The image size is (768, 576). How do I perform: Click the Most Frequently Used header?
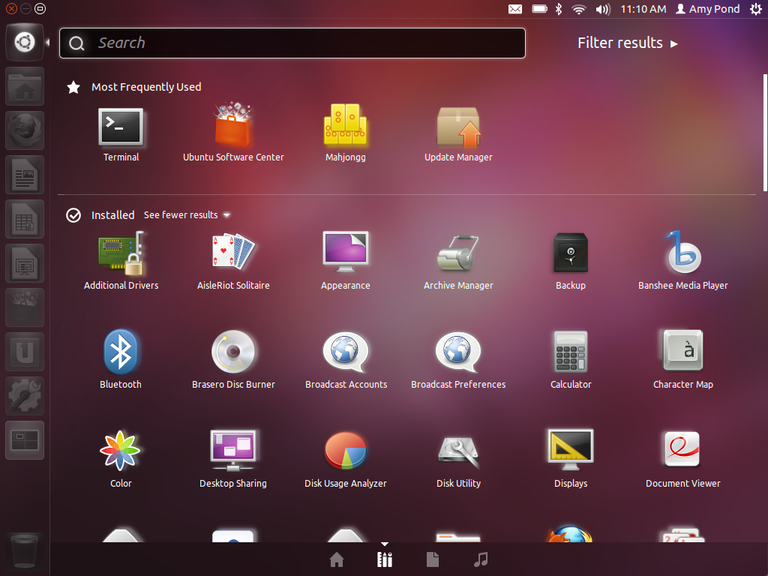point(146,87)
